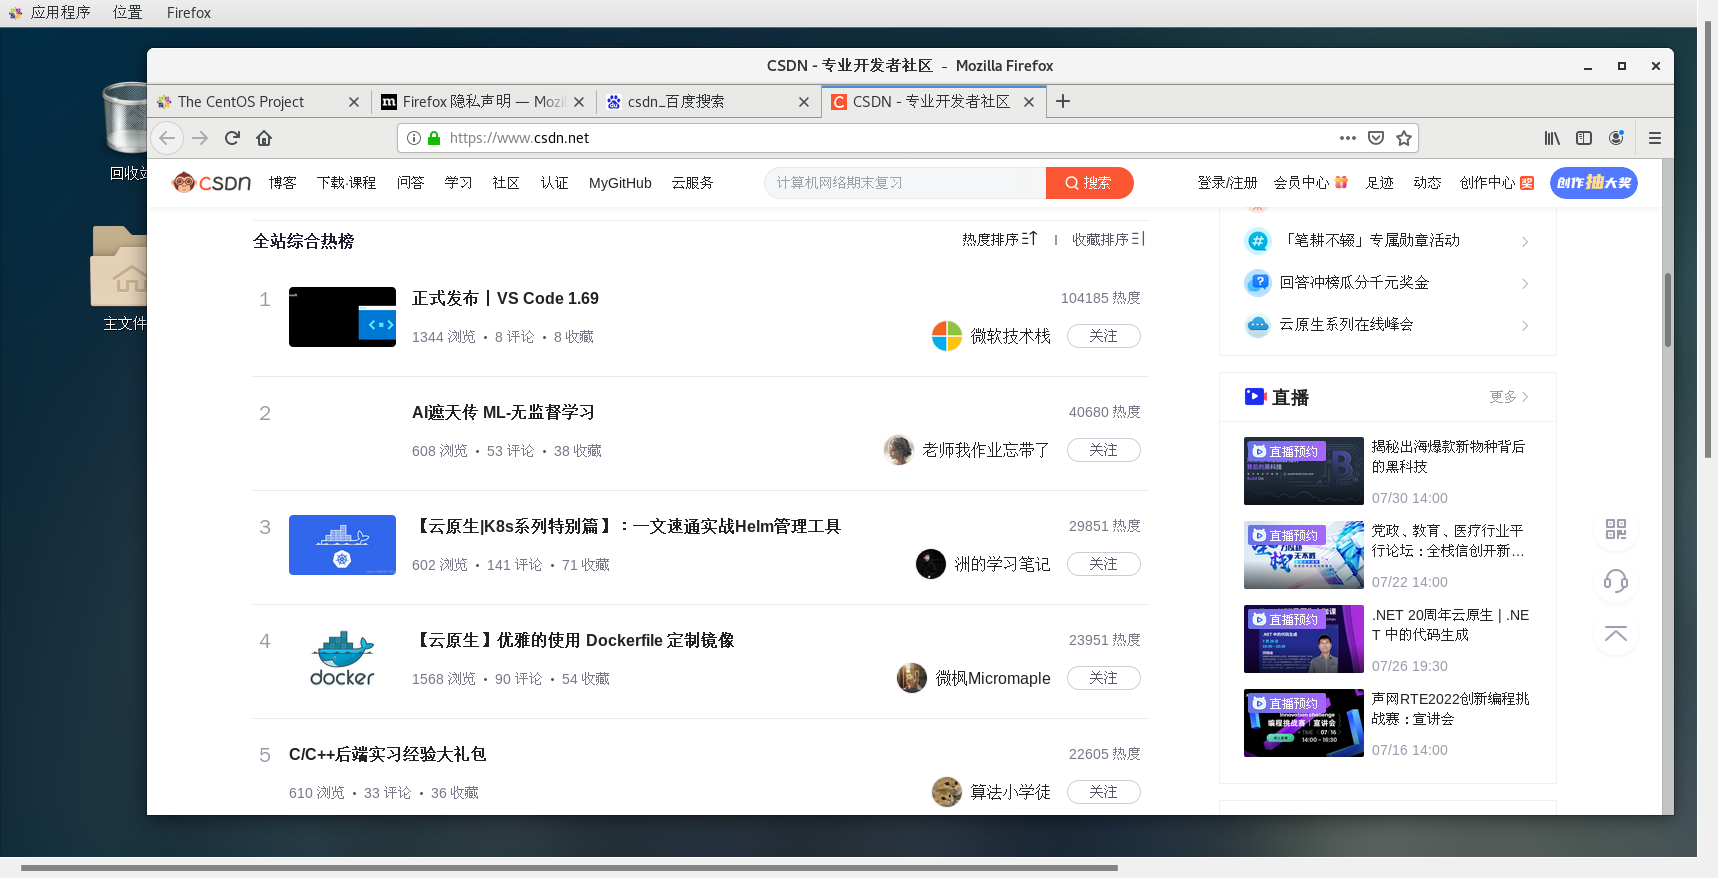Open Firefox account icon
The image size is (1718, 878).
pos(1616,138)
